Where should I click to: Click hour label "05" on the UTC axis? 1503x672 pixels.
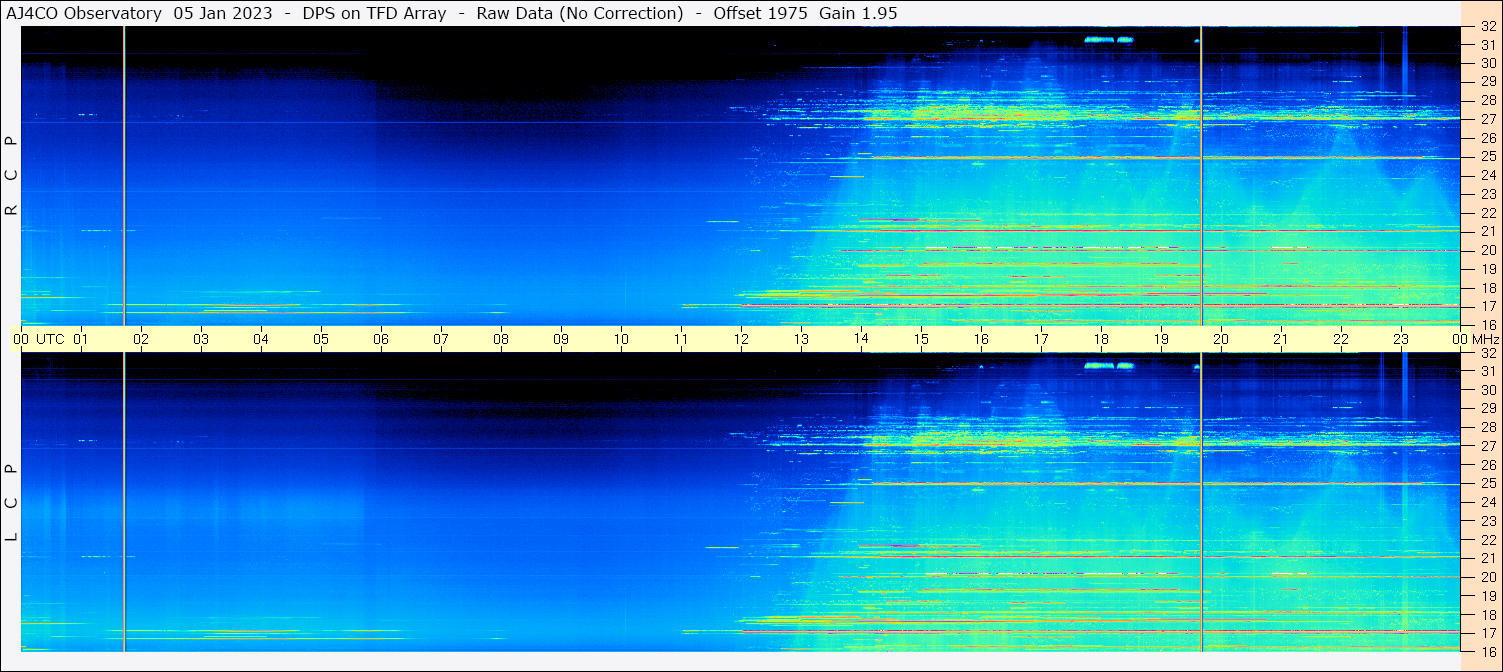321,339
